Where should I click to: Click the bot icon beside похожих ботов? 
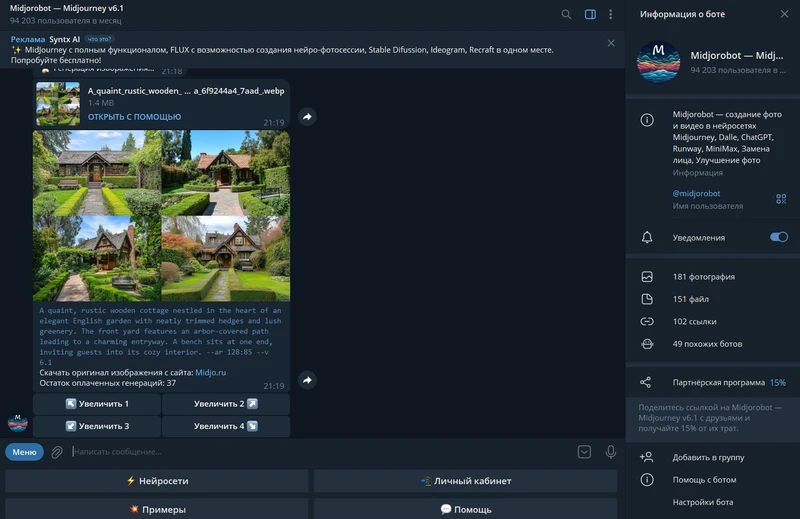click(647, 344)
